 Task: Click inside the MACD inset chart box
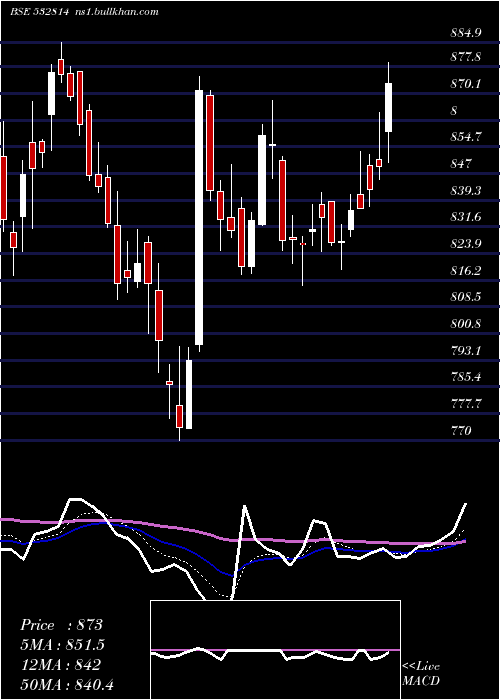(x=275, y=650)
